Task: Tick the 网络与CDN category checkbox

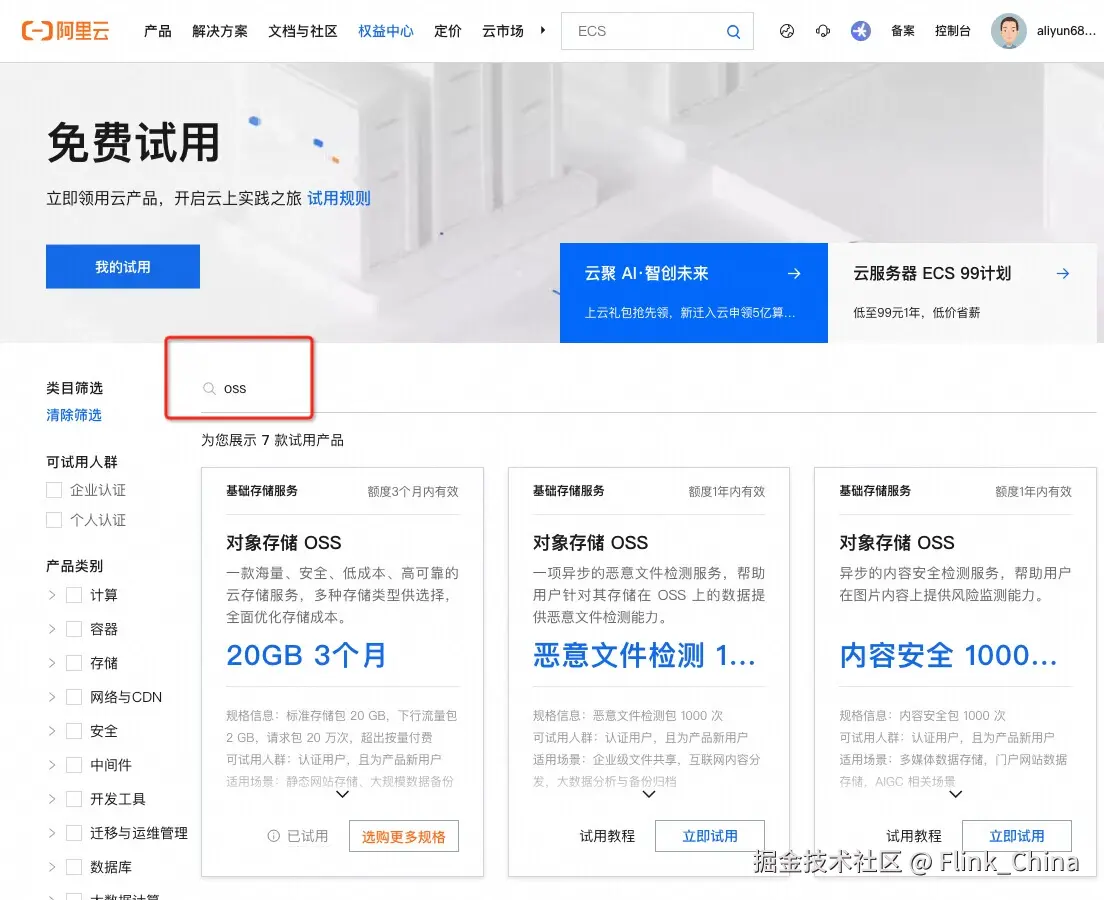Action: pyautogui.click(x=74, y=697)
